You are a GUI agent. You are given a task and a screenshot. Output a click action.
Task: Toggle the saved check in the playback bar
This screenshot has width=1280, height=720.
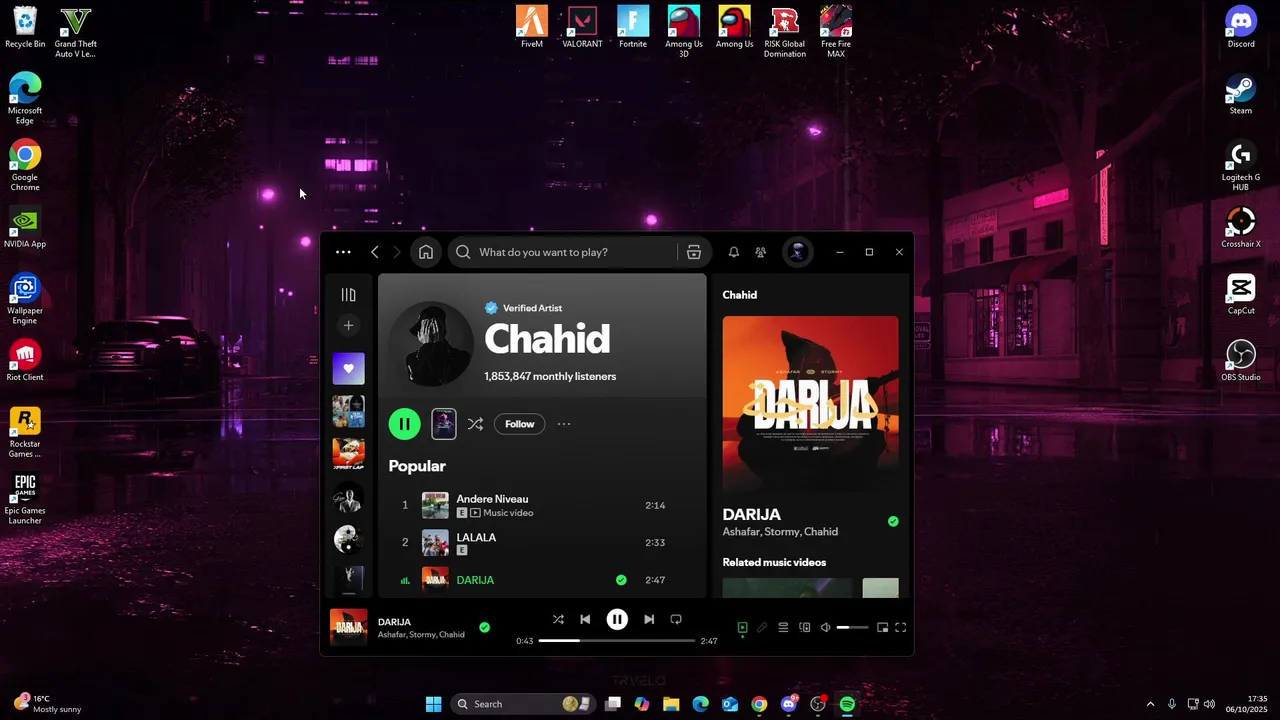click(x=484, y=627)
